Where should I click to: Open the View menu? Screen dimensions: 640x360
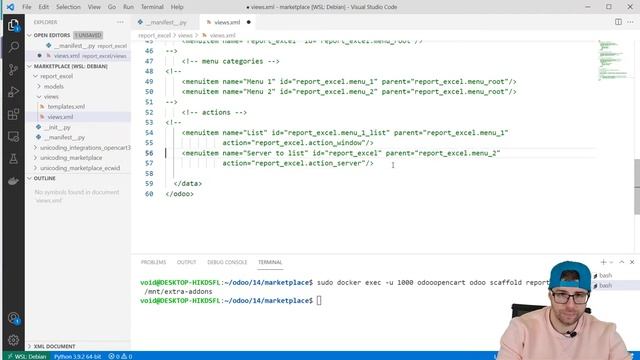[94, 7]
